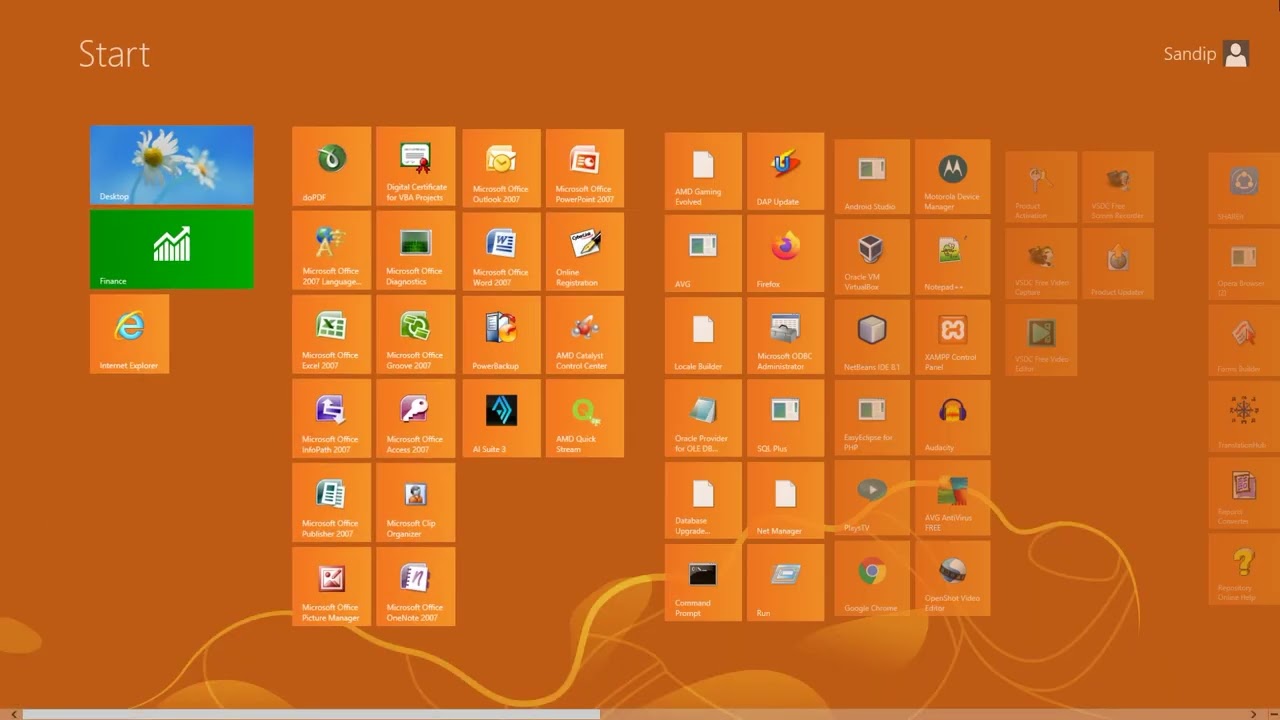Launch Command Prompt tile
Viewport: 1280px width, 720px height.
point(704,582)
